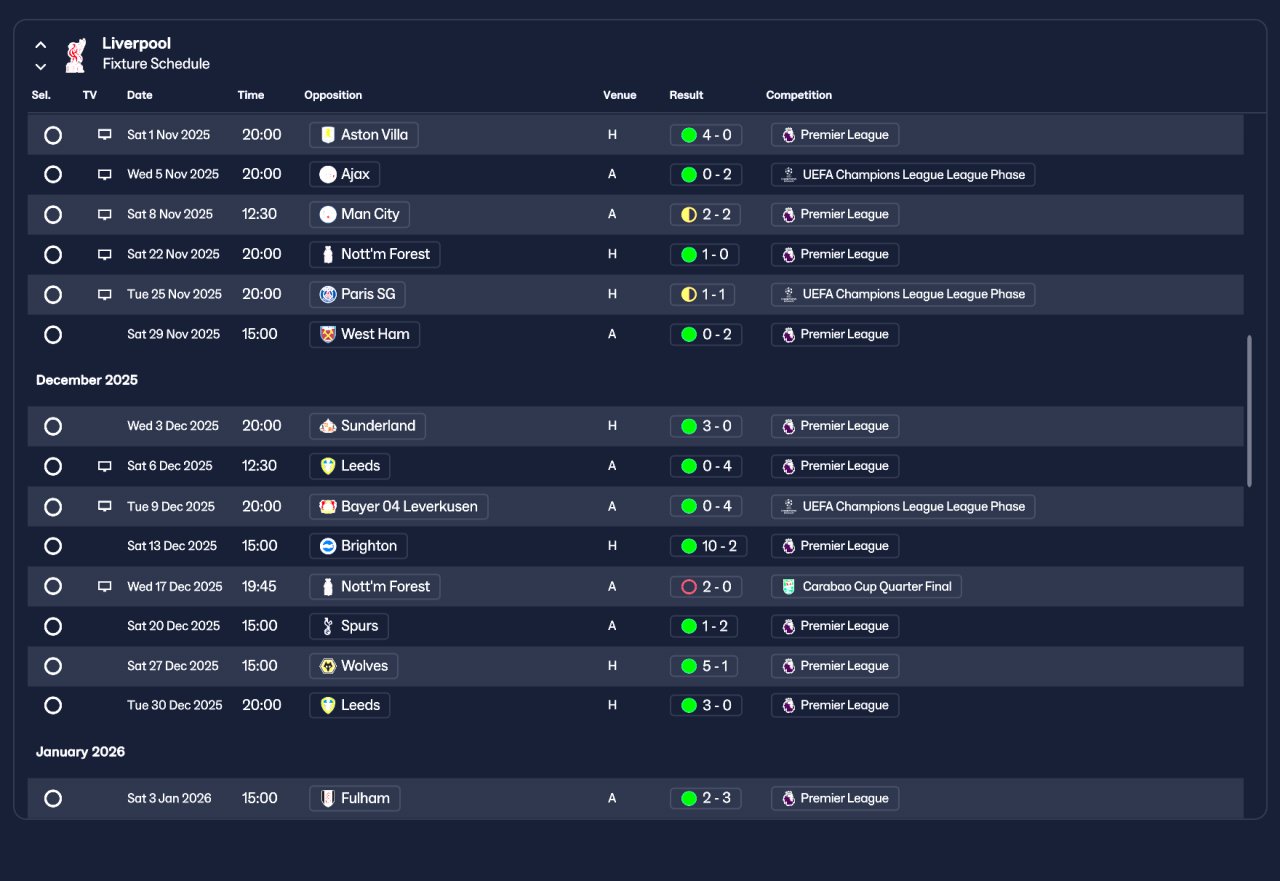Screen dimensions: 1280x881
Task: Click the green win indicator in Brighton row
Action: tap(688, 546)
